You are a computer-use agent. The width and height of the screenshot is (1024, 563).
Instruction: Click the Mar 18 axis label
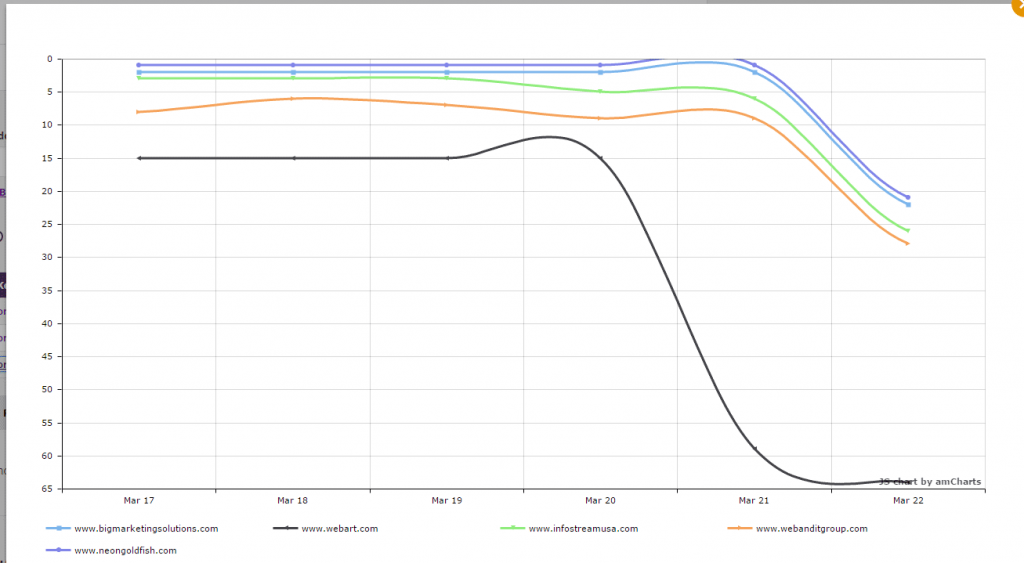point(292,500)
